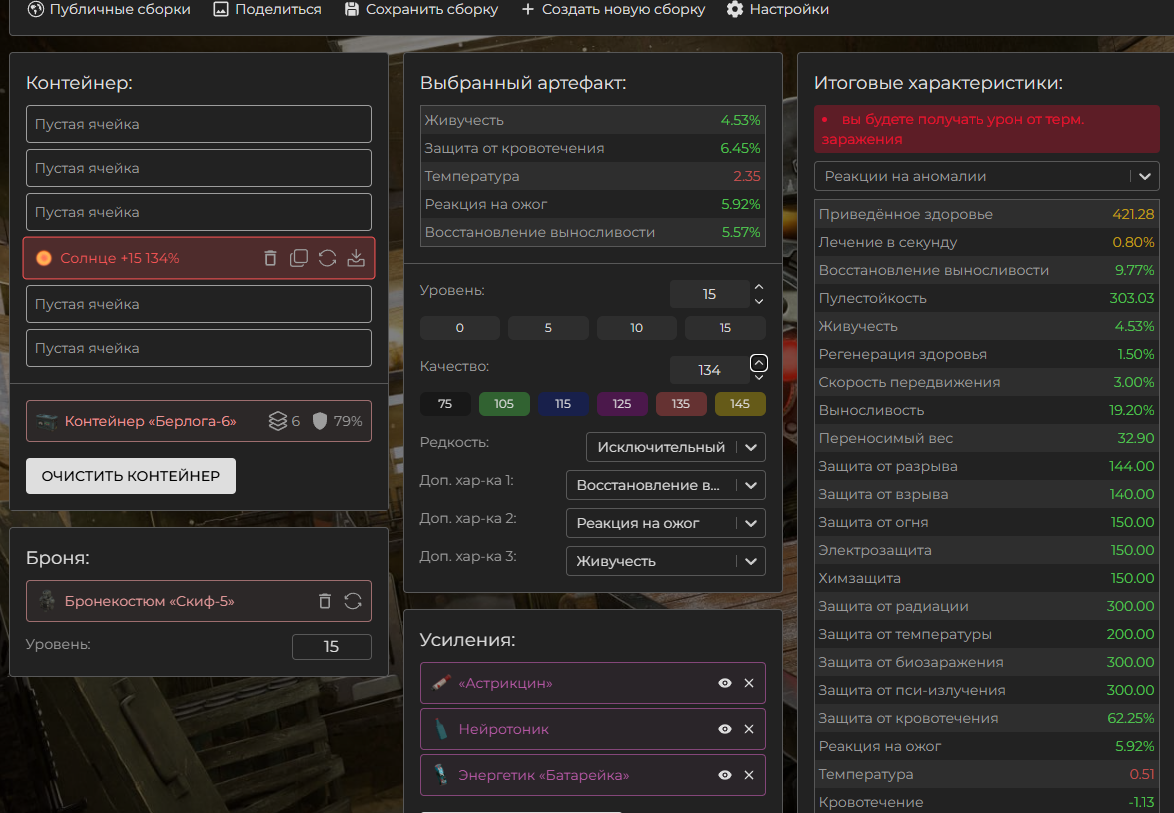This screenshot has width=1174, height=813.
Task: Select purple quality preset 125
Action: 621,404
